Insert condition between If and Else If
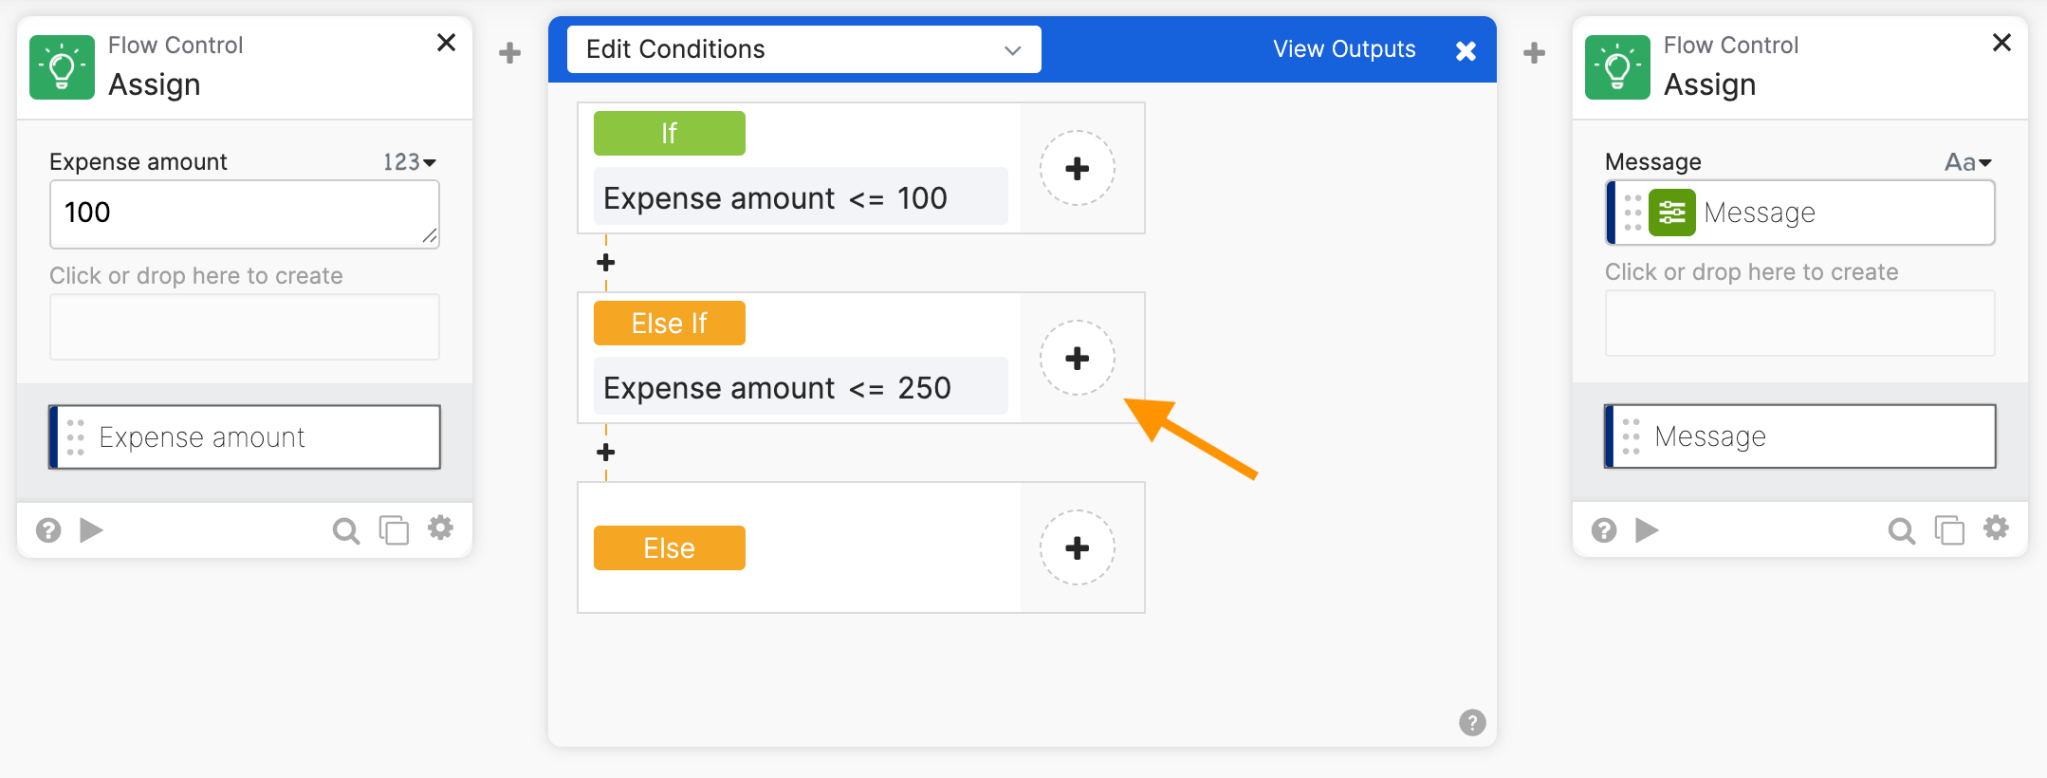 click(x=606, y=262)
